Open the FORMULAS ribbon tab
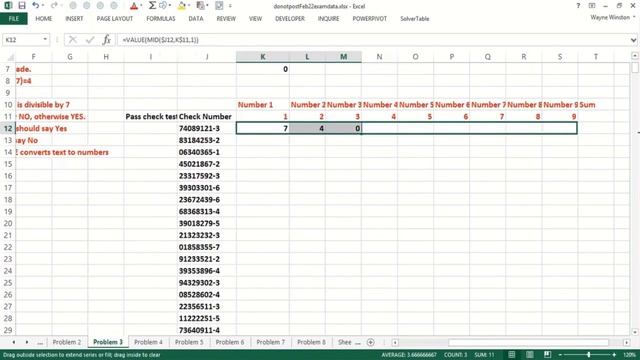Screen dimensions: 640x360 (x=161, y=19)
